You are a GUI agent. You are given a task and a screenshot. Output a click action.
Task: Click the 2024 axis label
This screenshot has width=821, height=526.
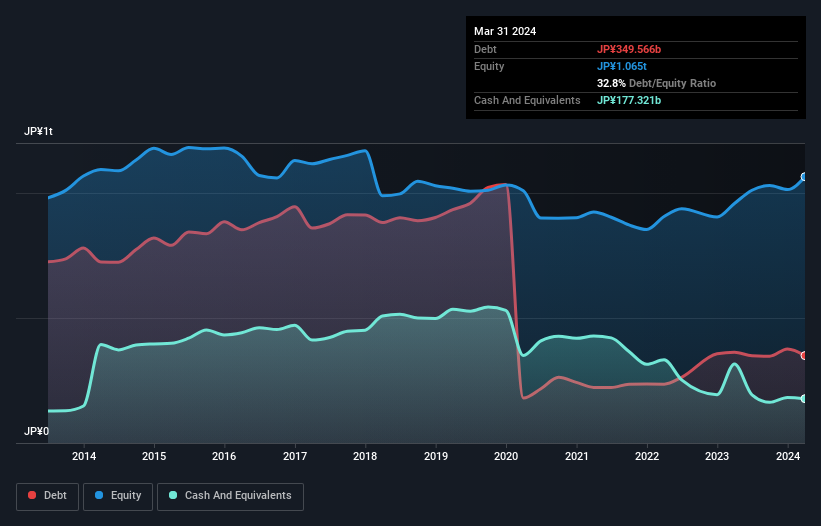pyautogui.click(x=788, y=456)
